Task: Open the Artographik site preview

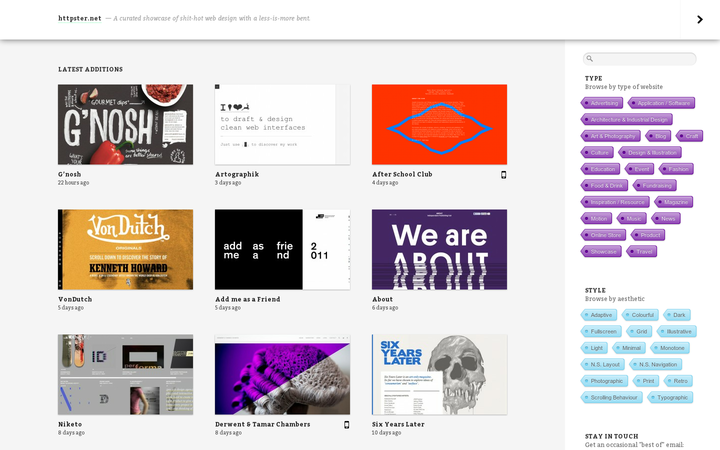Action: tap(282, 124)
